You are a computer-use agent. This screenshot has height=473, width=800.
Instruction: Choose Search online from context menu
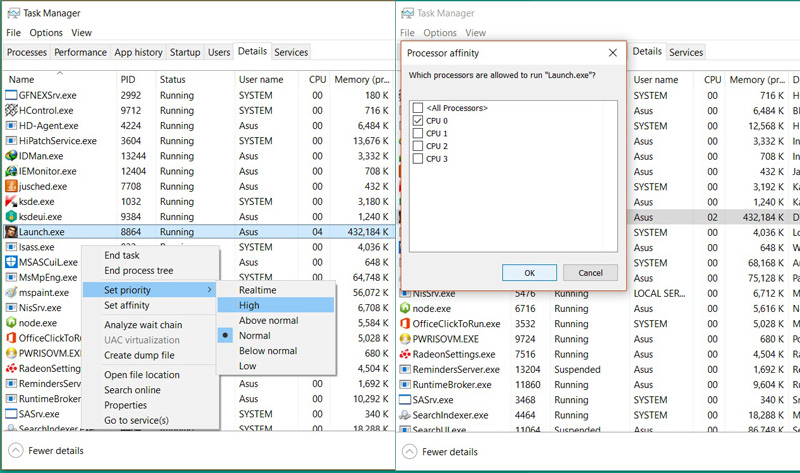[133, 390]
